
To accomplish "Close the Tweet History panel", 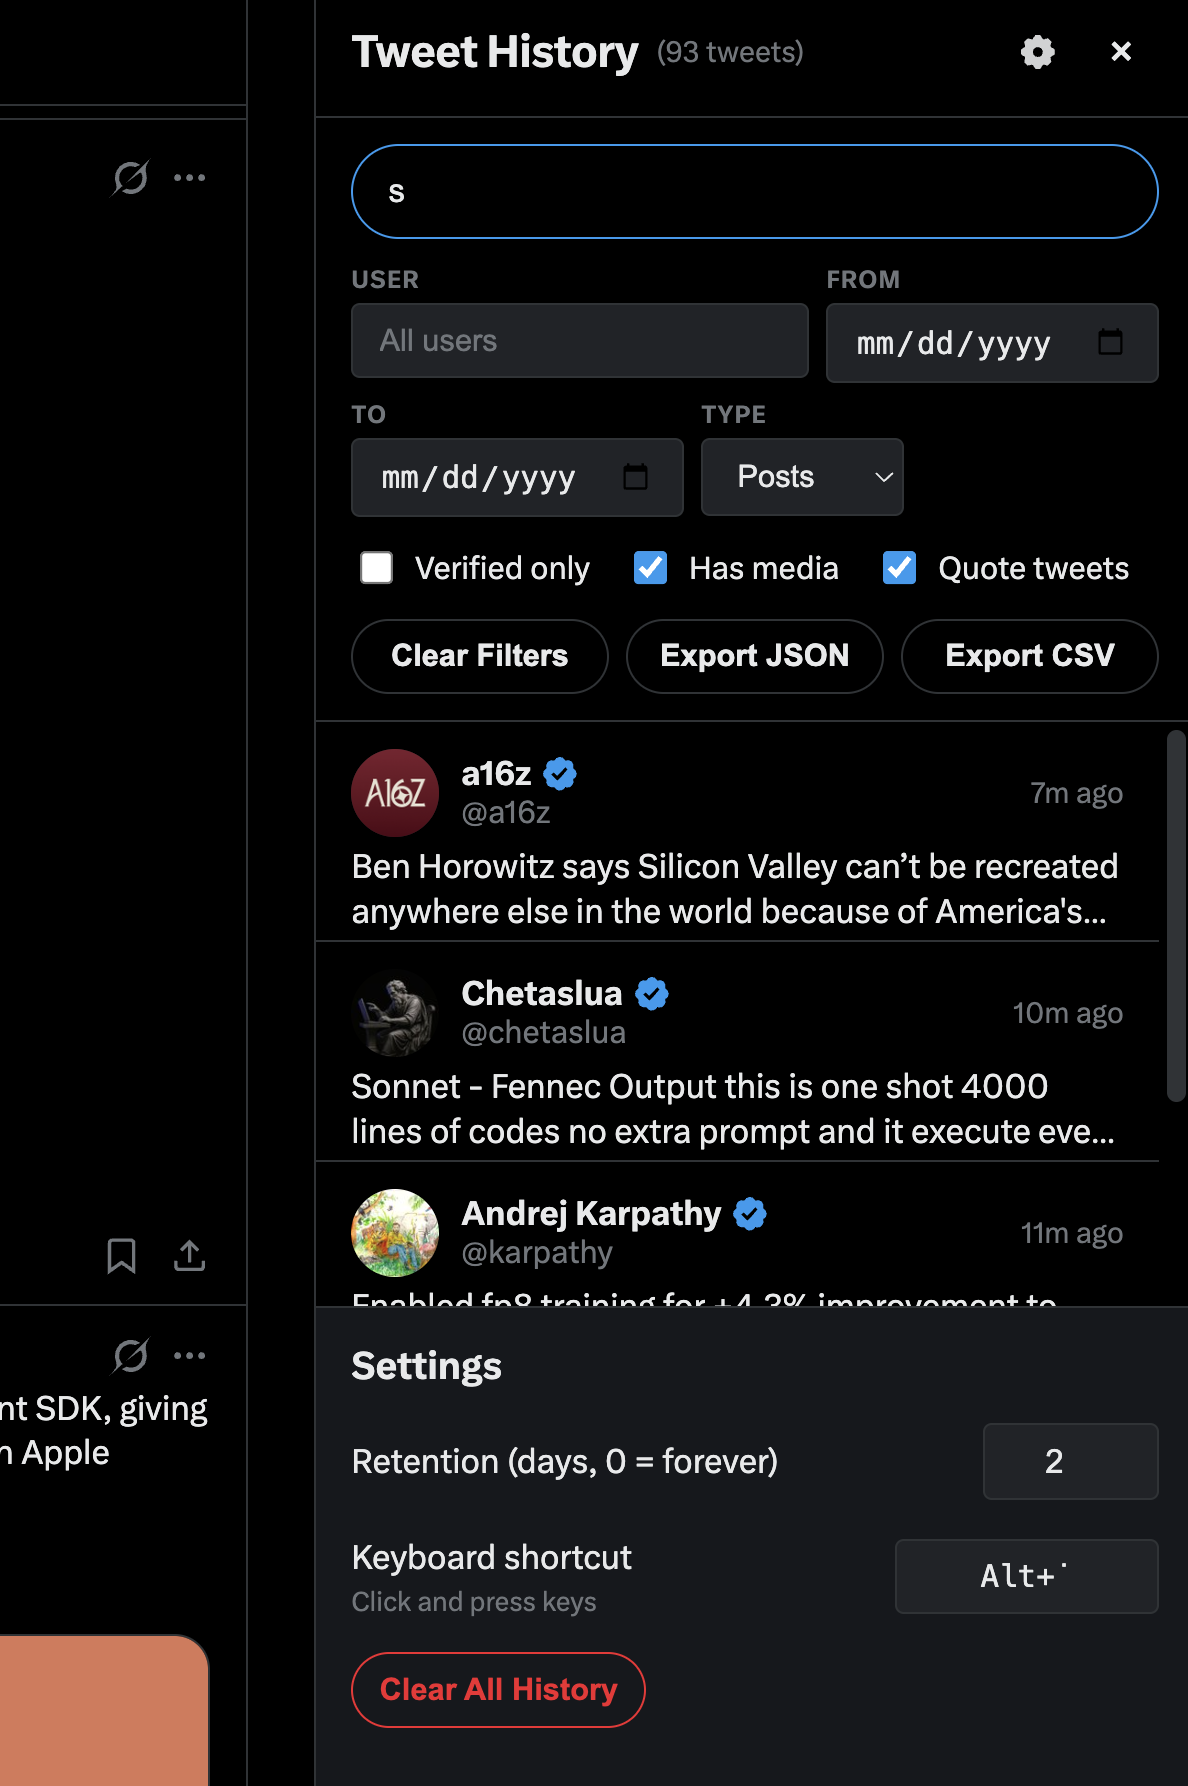I will pos(1121,52).
